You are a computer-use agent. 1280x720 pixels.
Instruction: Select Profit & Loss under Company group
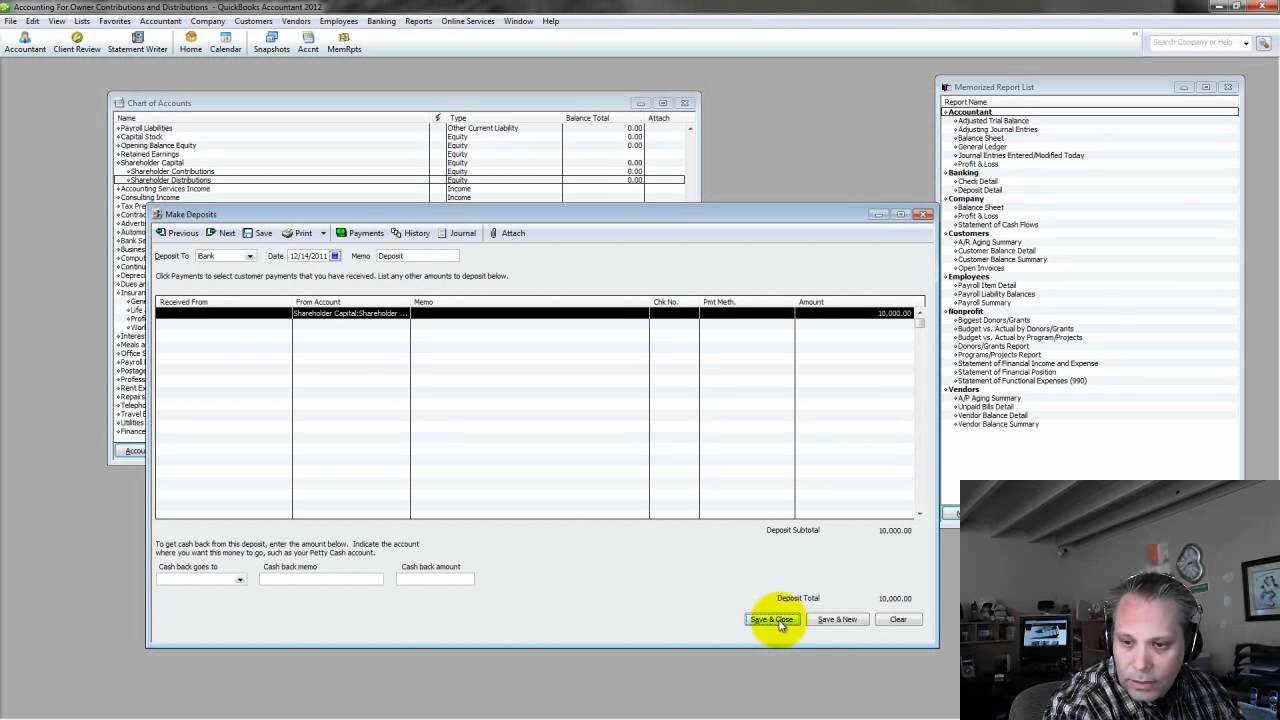click(978, 216)
